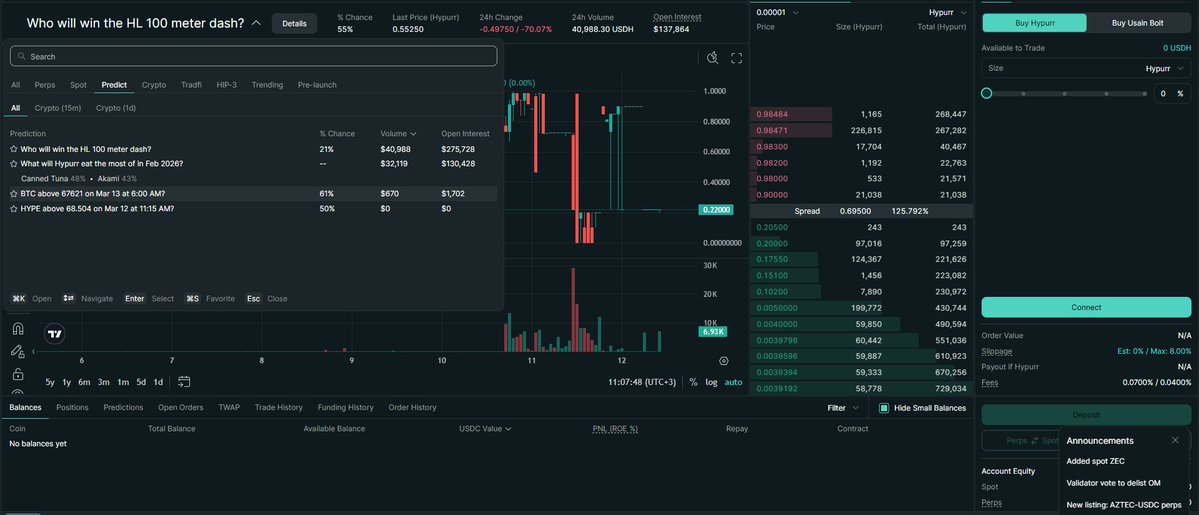Click the quick search lightning icon on chart
The height and width of the screenshot is (515, 1199).
pos(713,58)
